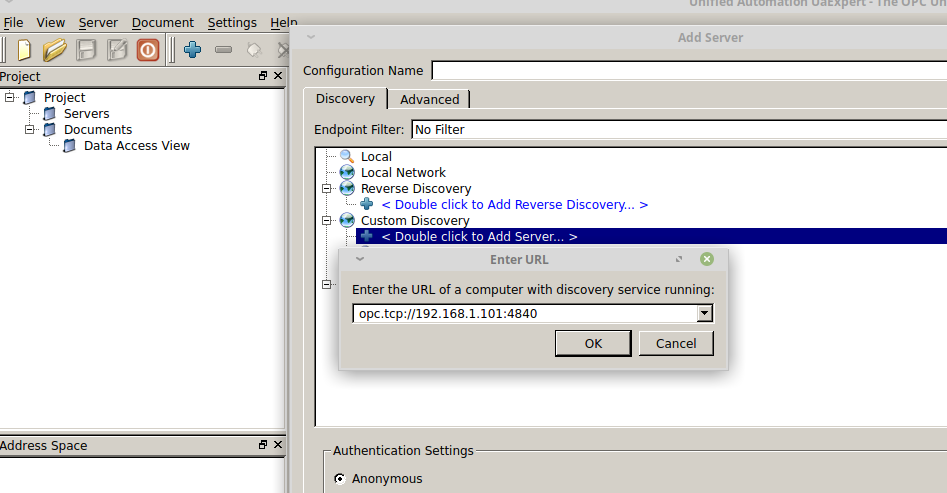Click the Open Project folder icon
947x493 pixels.
coord(55,49)
